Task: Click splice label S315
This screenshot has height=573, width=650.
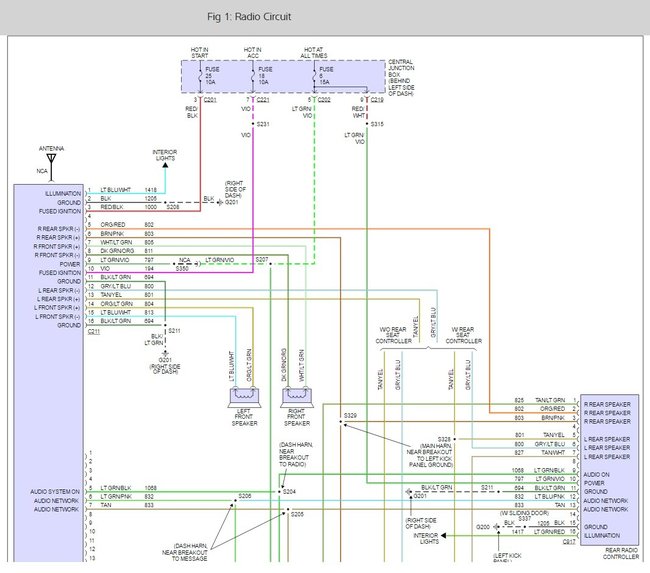Action: click(377, 124)
